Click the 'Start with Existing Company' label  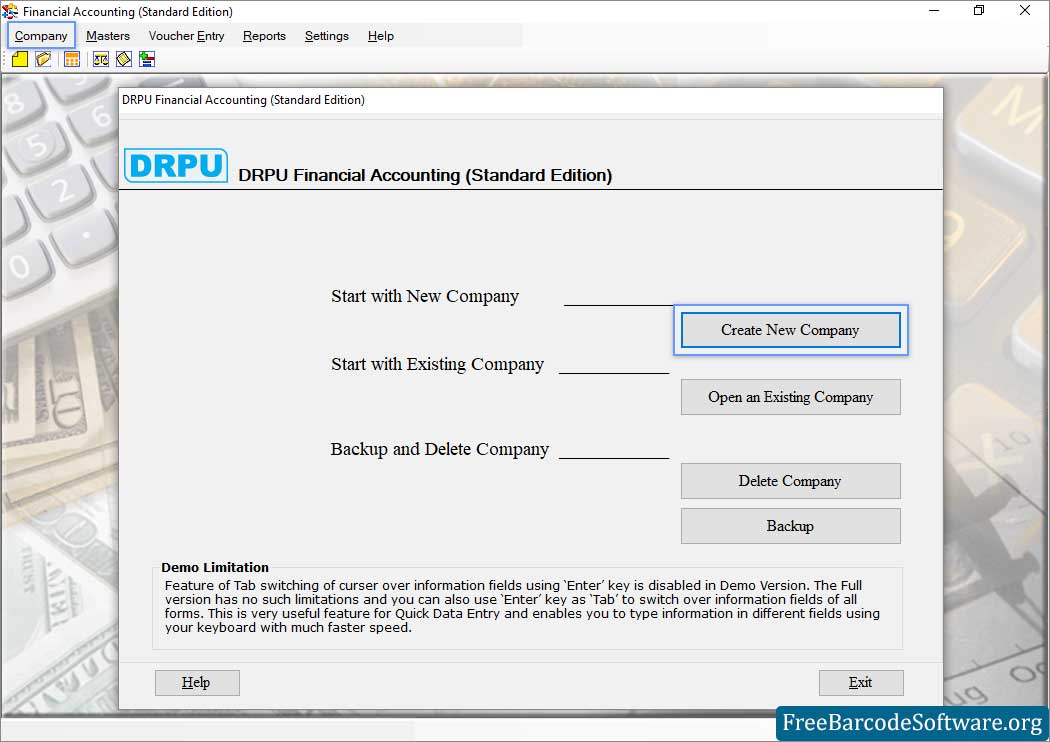pos(437,364)
